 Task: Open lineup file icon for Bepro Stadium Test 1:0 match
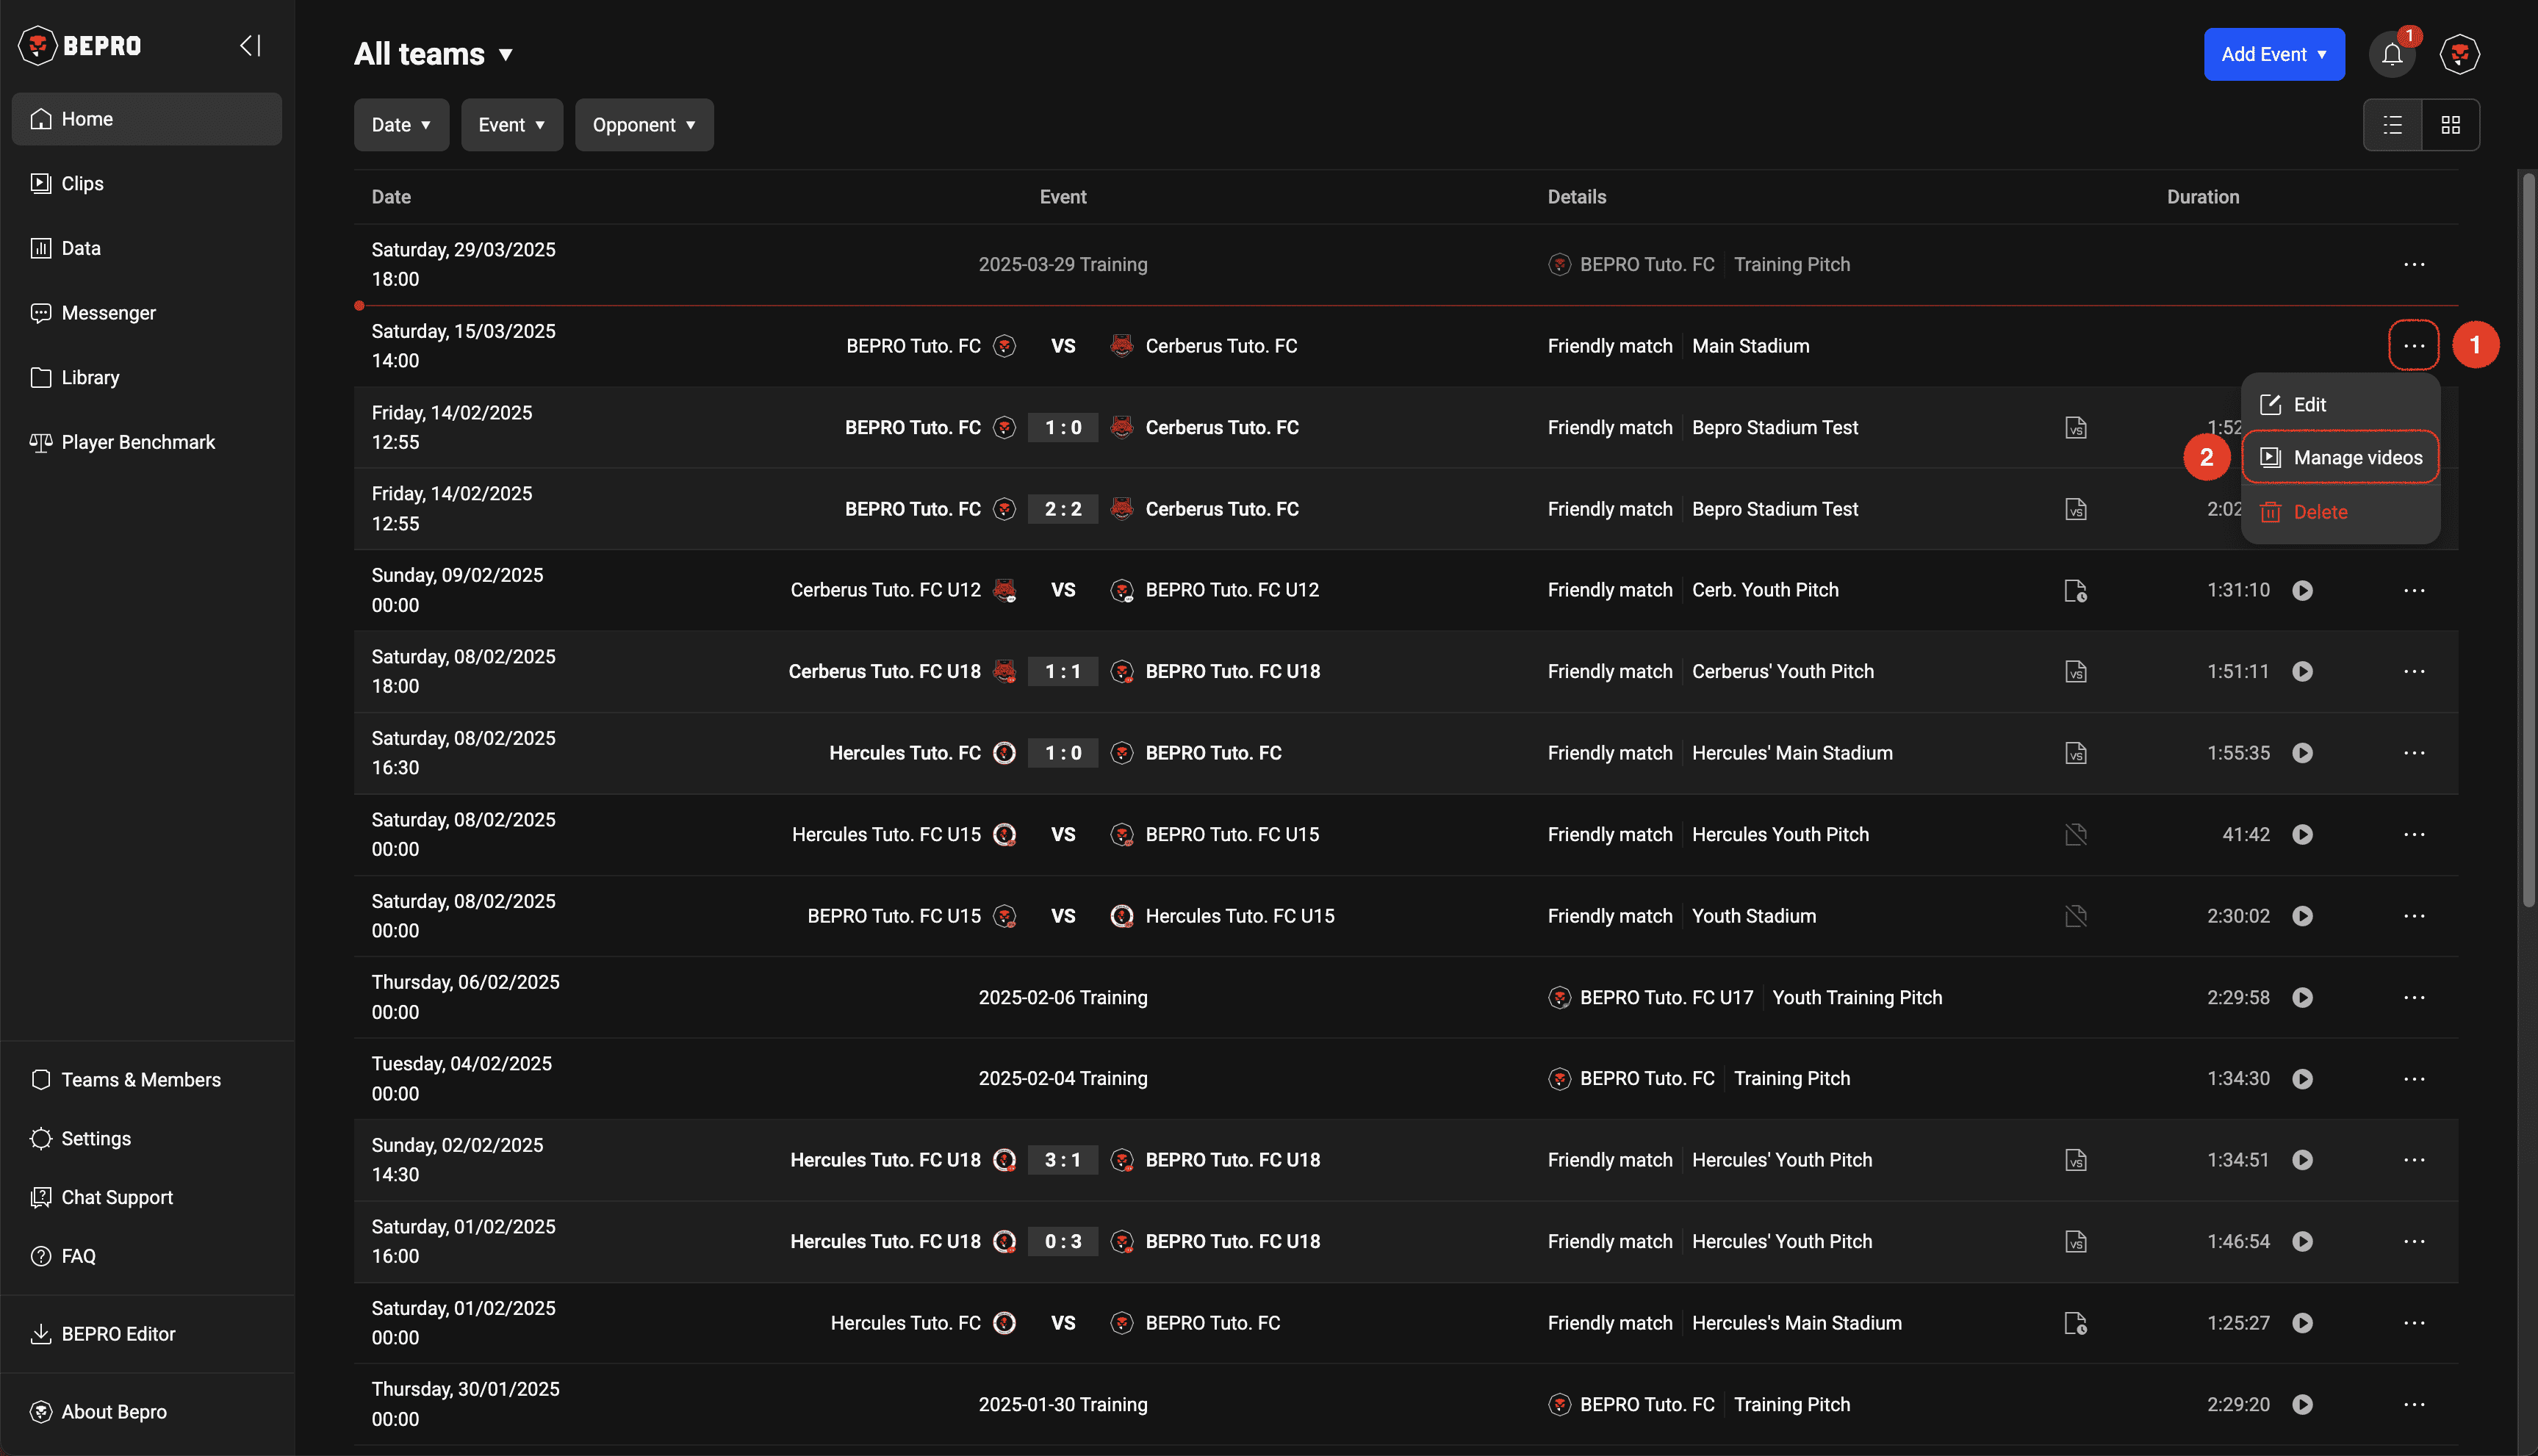[2076, 428]
